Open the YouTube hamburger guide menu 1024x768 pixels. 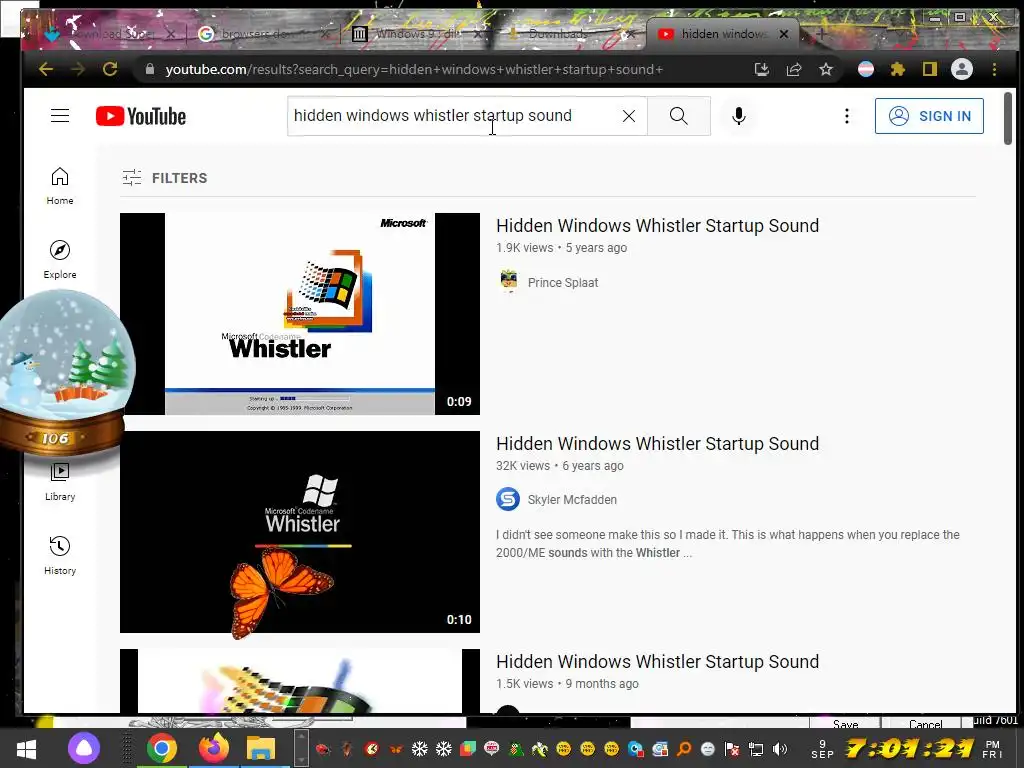tap(60, 116)
